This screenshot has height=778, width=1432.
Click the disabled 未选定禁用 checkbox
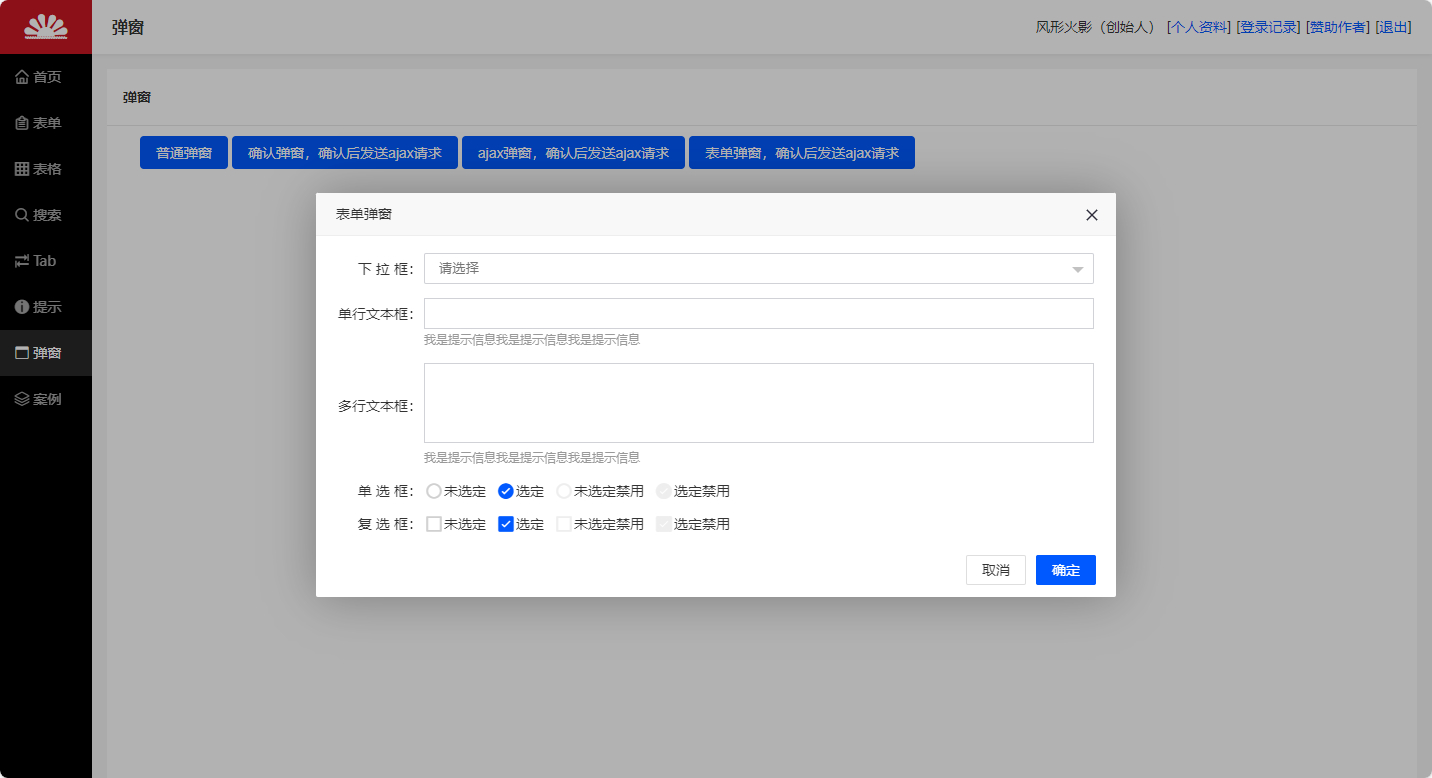click(564, 524)
